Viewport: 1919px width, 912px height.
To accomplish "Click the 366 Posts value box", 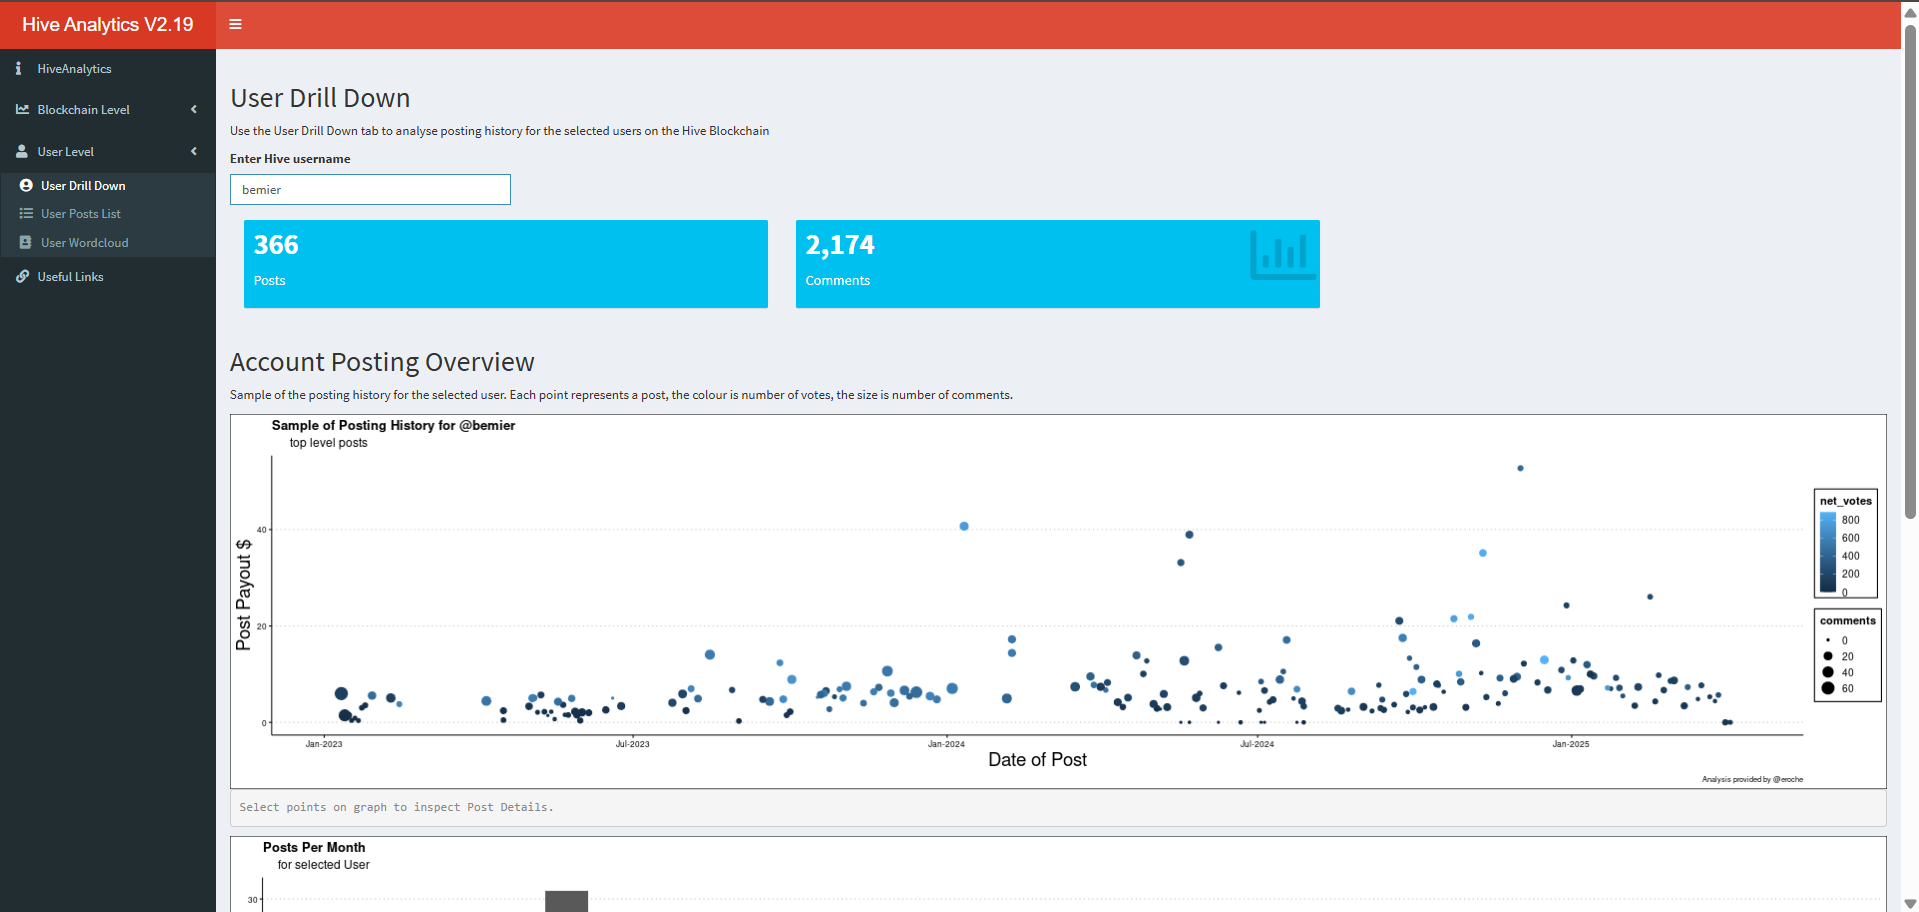I will [x=506, y=264].
